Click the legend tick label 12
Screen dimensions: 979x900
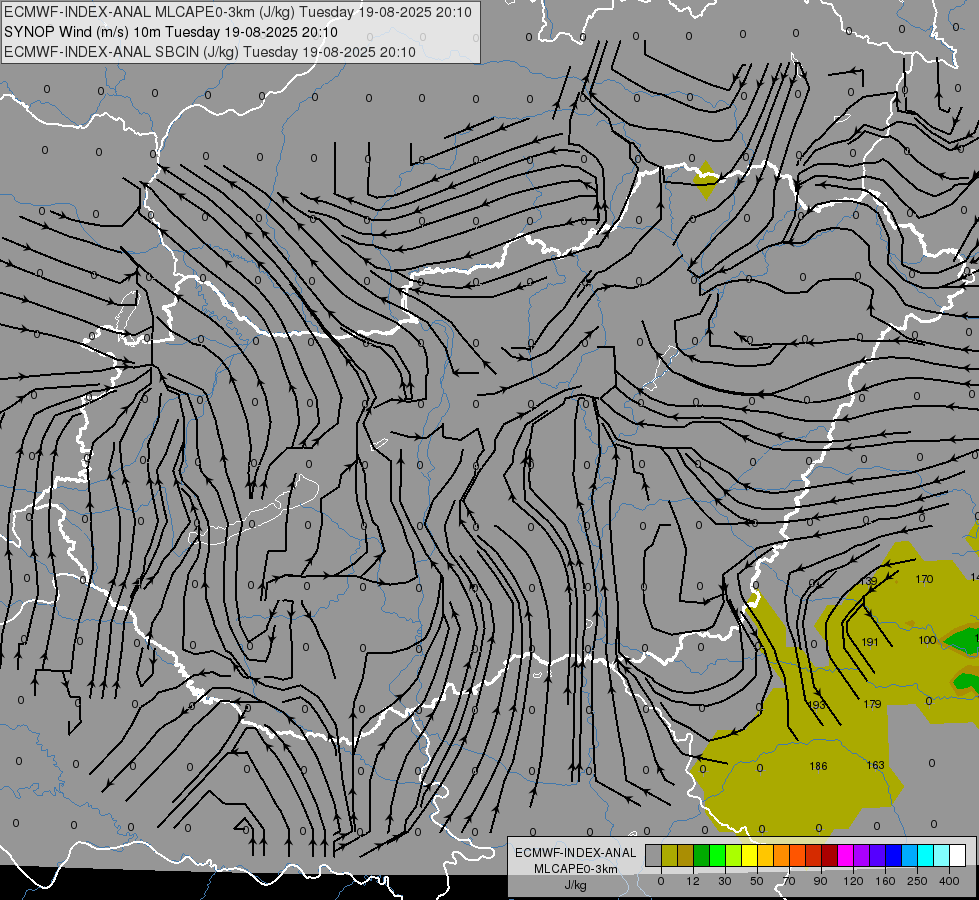point(693,881)
